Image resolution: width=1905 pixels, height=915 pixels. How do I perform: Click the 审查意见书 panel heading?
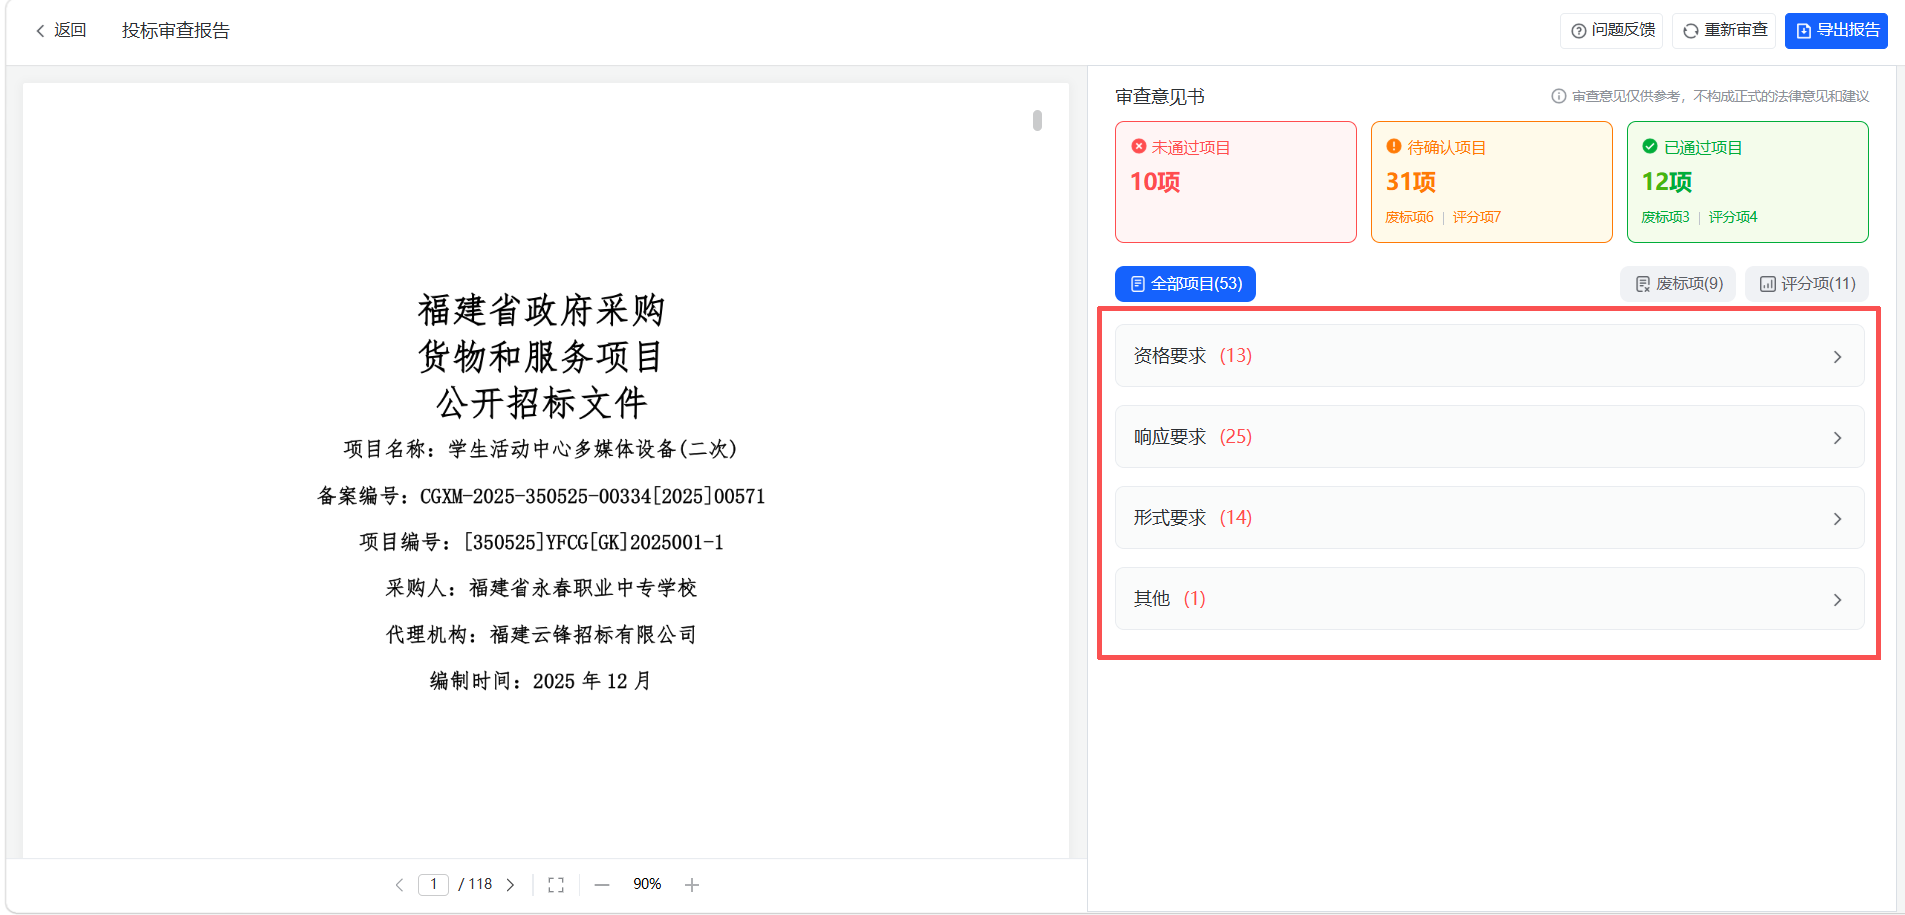pos(1160,97)
